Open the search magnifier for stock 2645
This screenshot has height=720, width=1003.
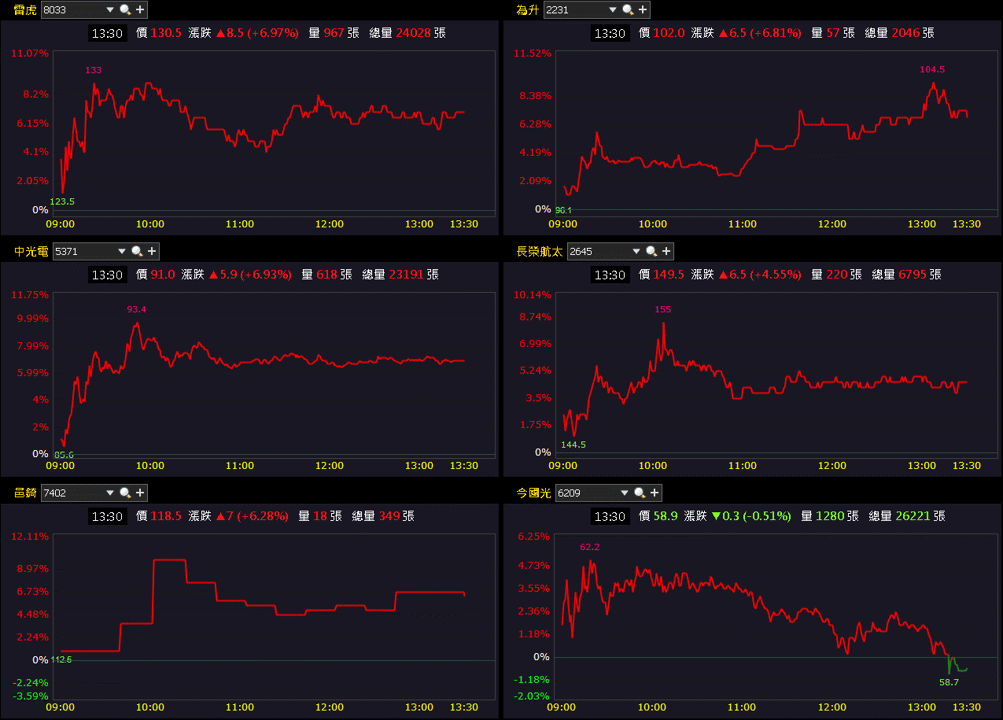coord(651,251)
